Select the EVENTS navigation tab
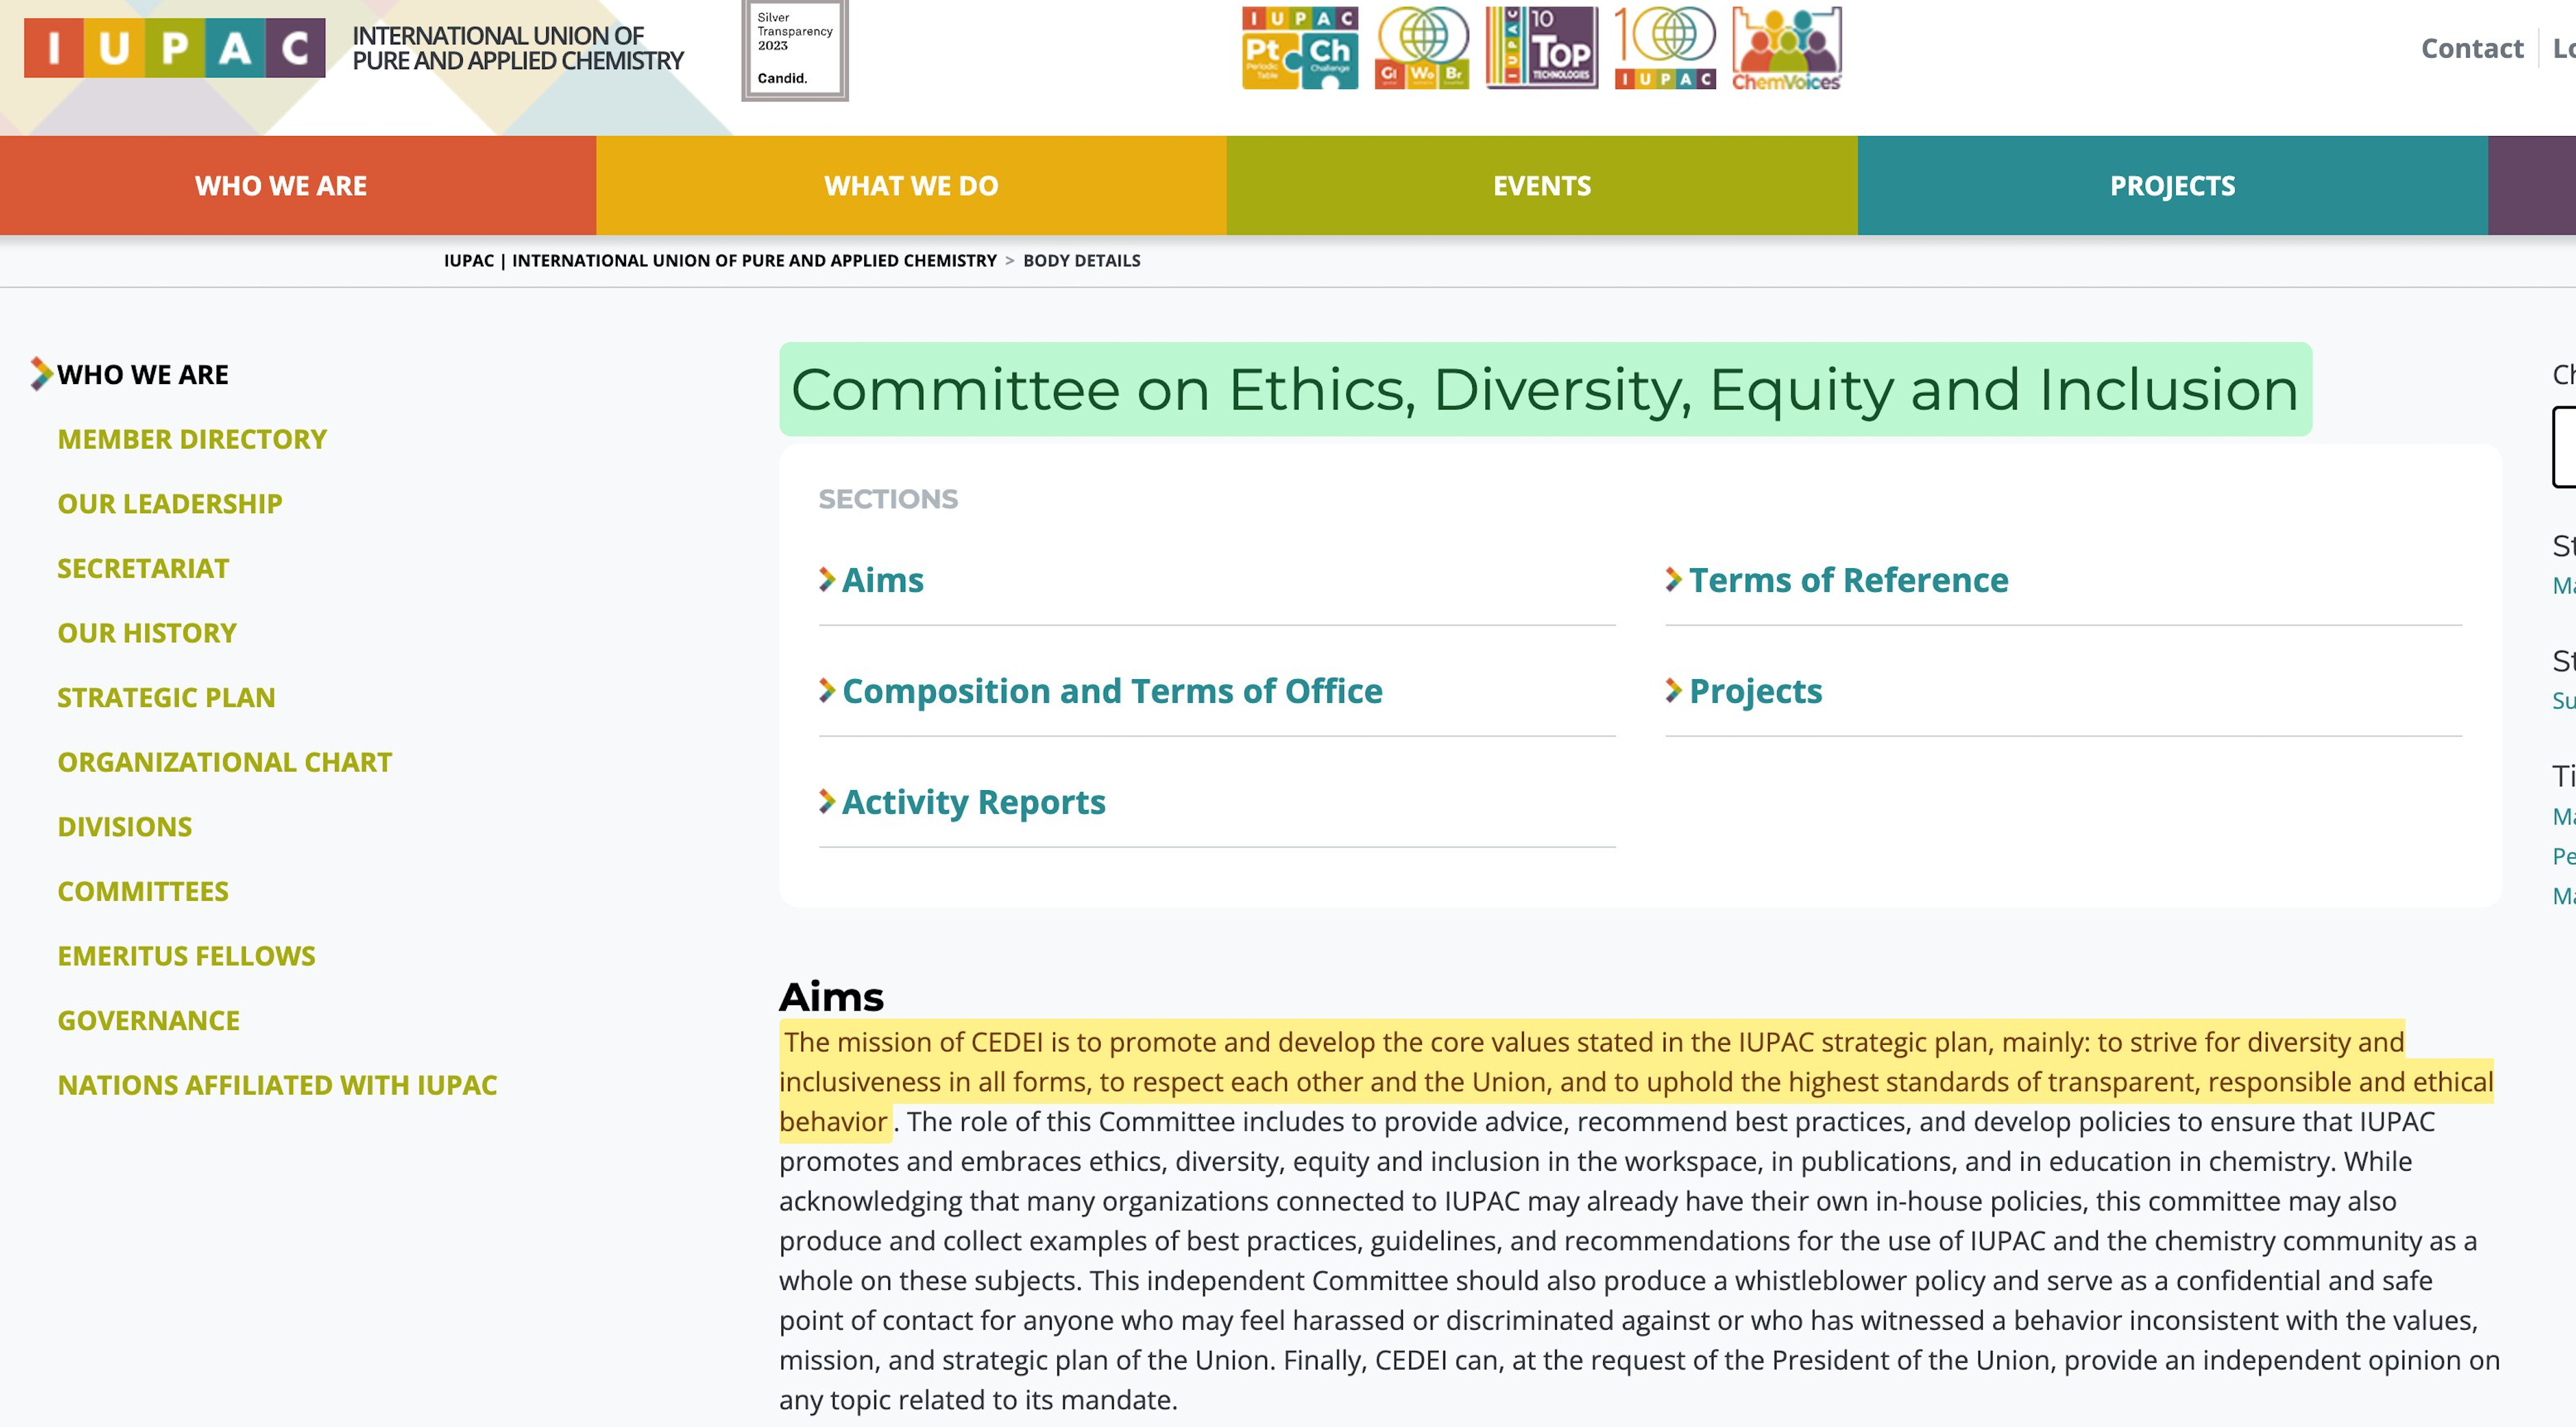The height and width of the screenshot is (1427, 2576). [x=1541, y=186]
